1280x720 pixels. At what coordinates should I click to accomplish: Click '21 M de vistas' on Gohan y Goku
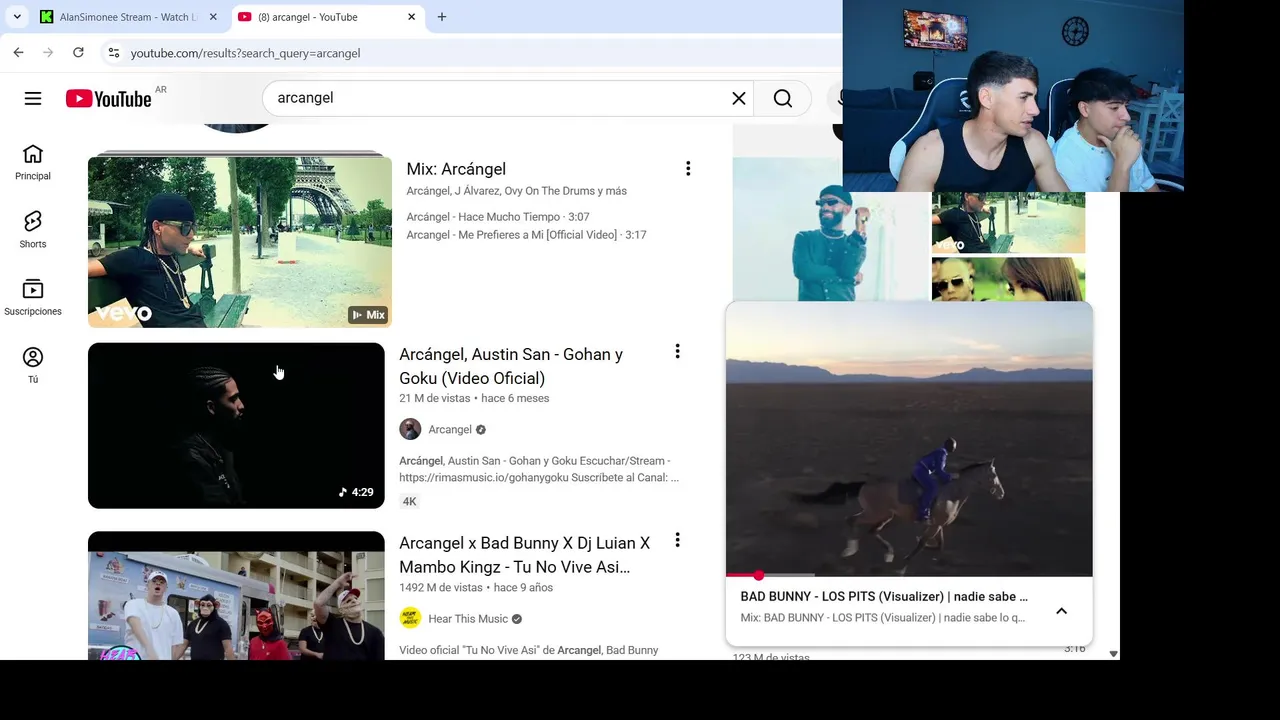434,398
